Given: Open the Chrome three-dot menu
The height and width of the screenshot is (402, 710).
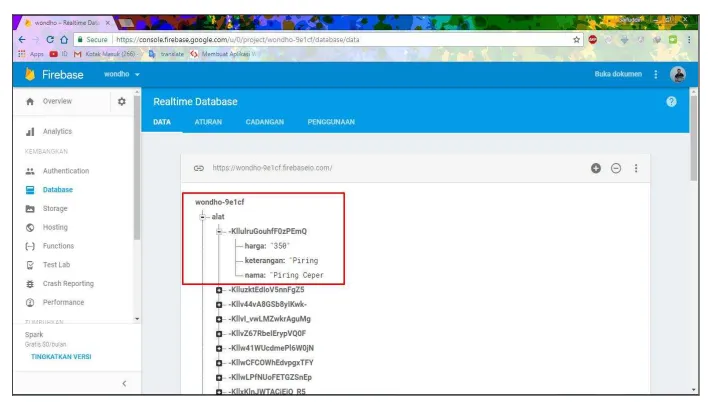Looking at the screenshot, I should pyautogui.click(x=689, y=39).
